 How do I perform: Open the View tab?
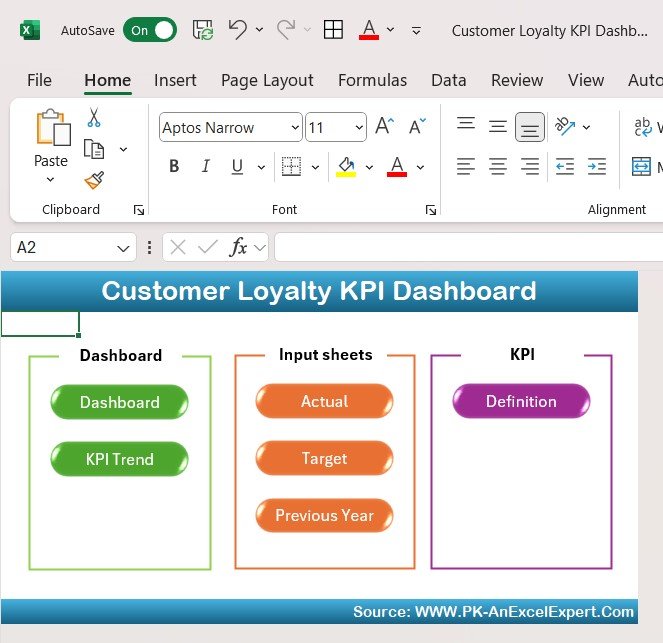(586, 80)
